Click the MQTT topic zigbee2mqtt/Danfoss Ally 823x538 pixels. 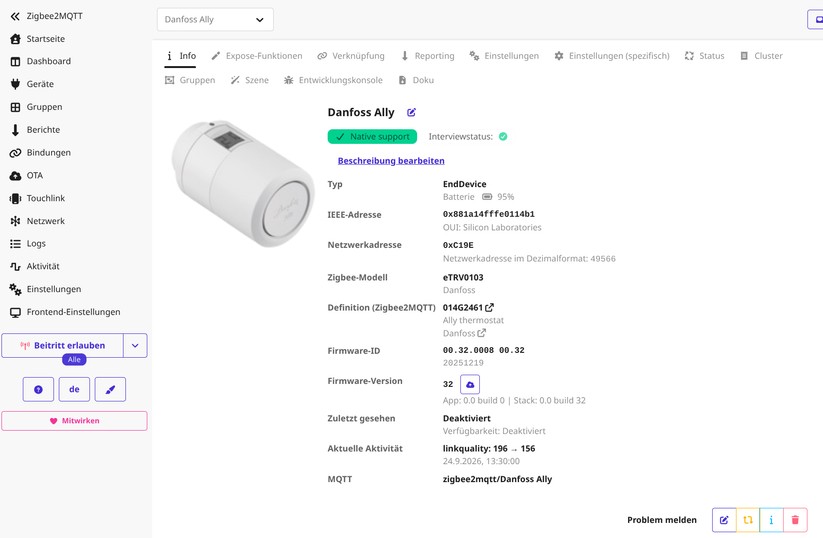click(498, 479)
